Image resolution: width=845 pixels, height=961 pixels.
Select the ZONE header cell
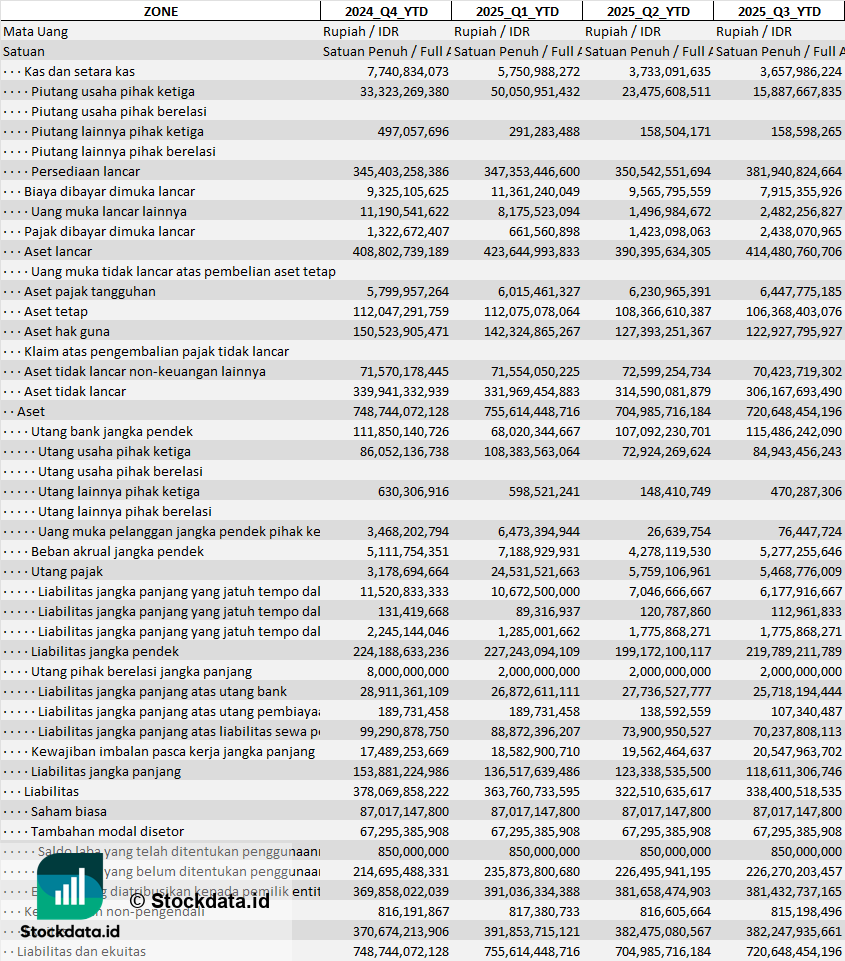tap(161, 11)
